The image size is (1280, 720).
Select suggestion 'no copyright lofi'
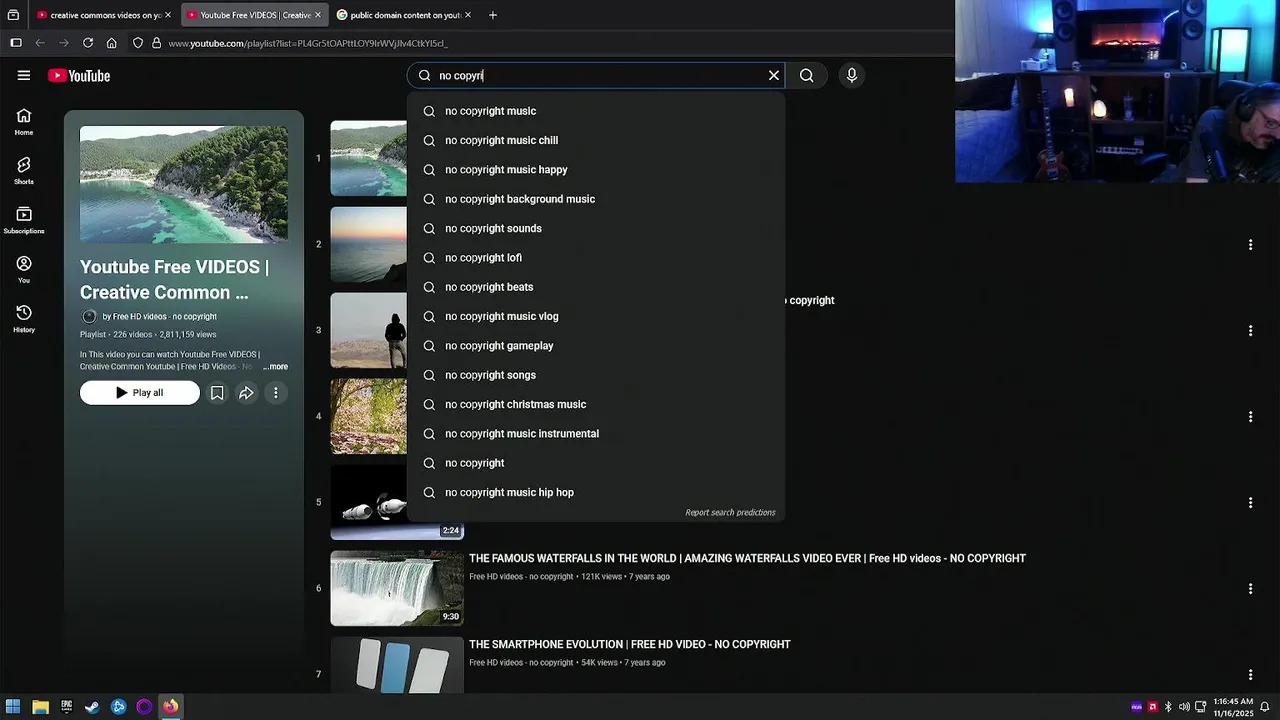click(596, 258)
